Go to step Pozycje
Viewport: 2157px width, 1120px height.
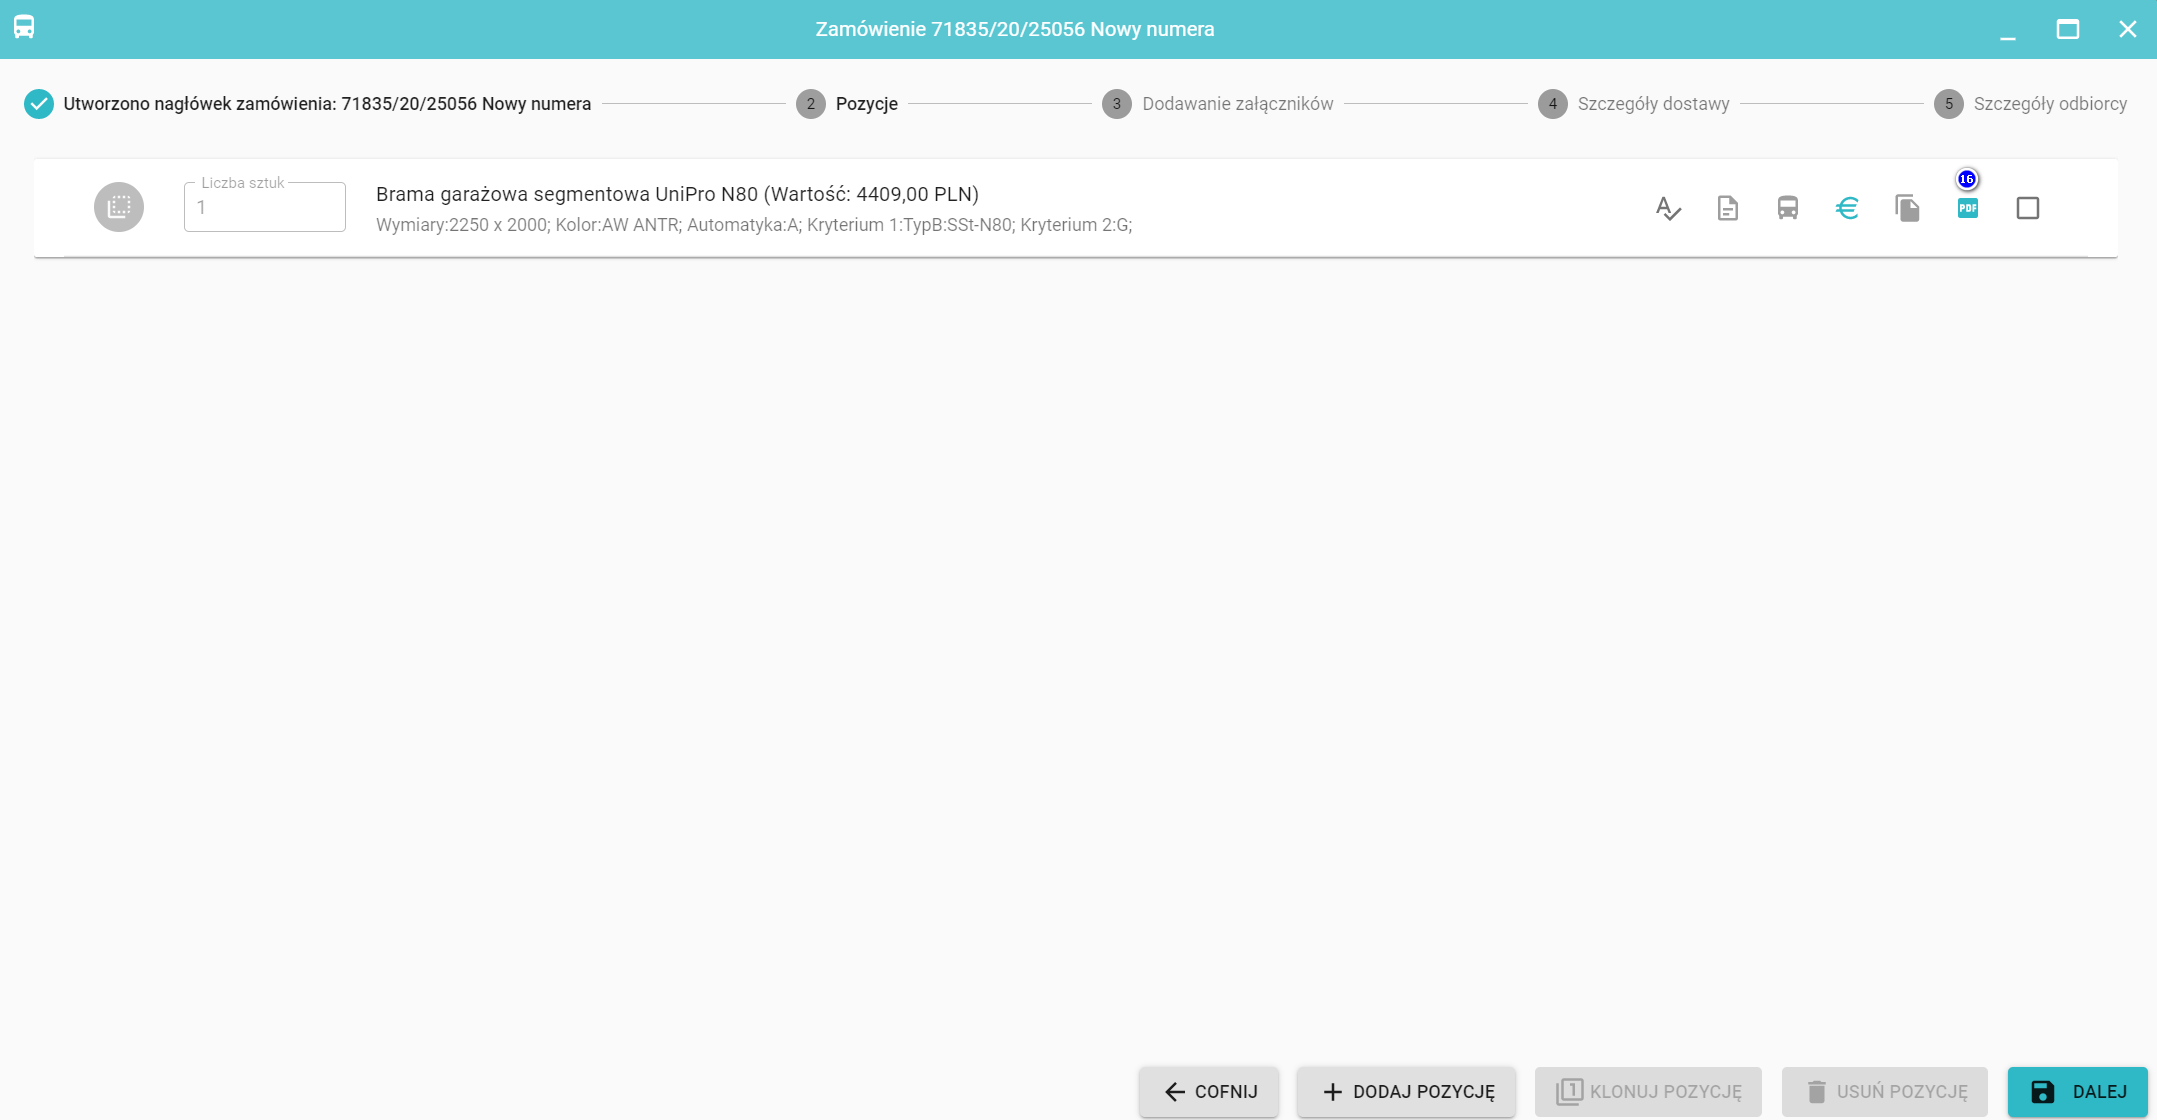pyautogui.click(x=866, y=104)
